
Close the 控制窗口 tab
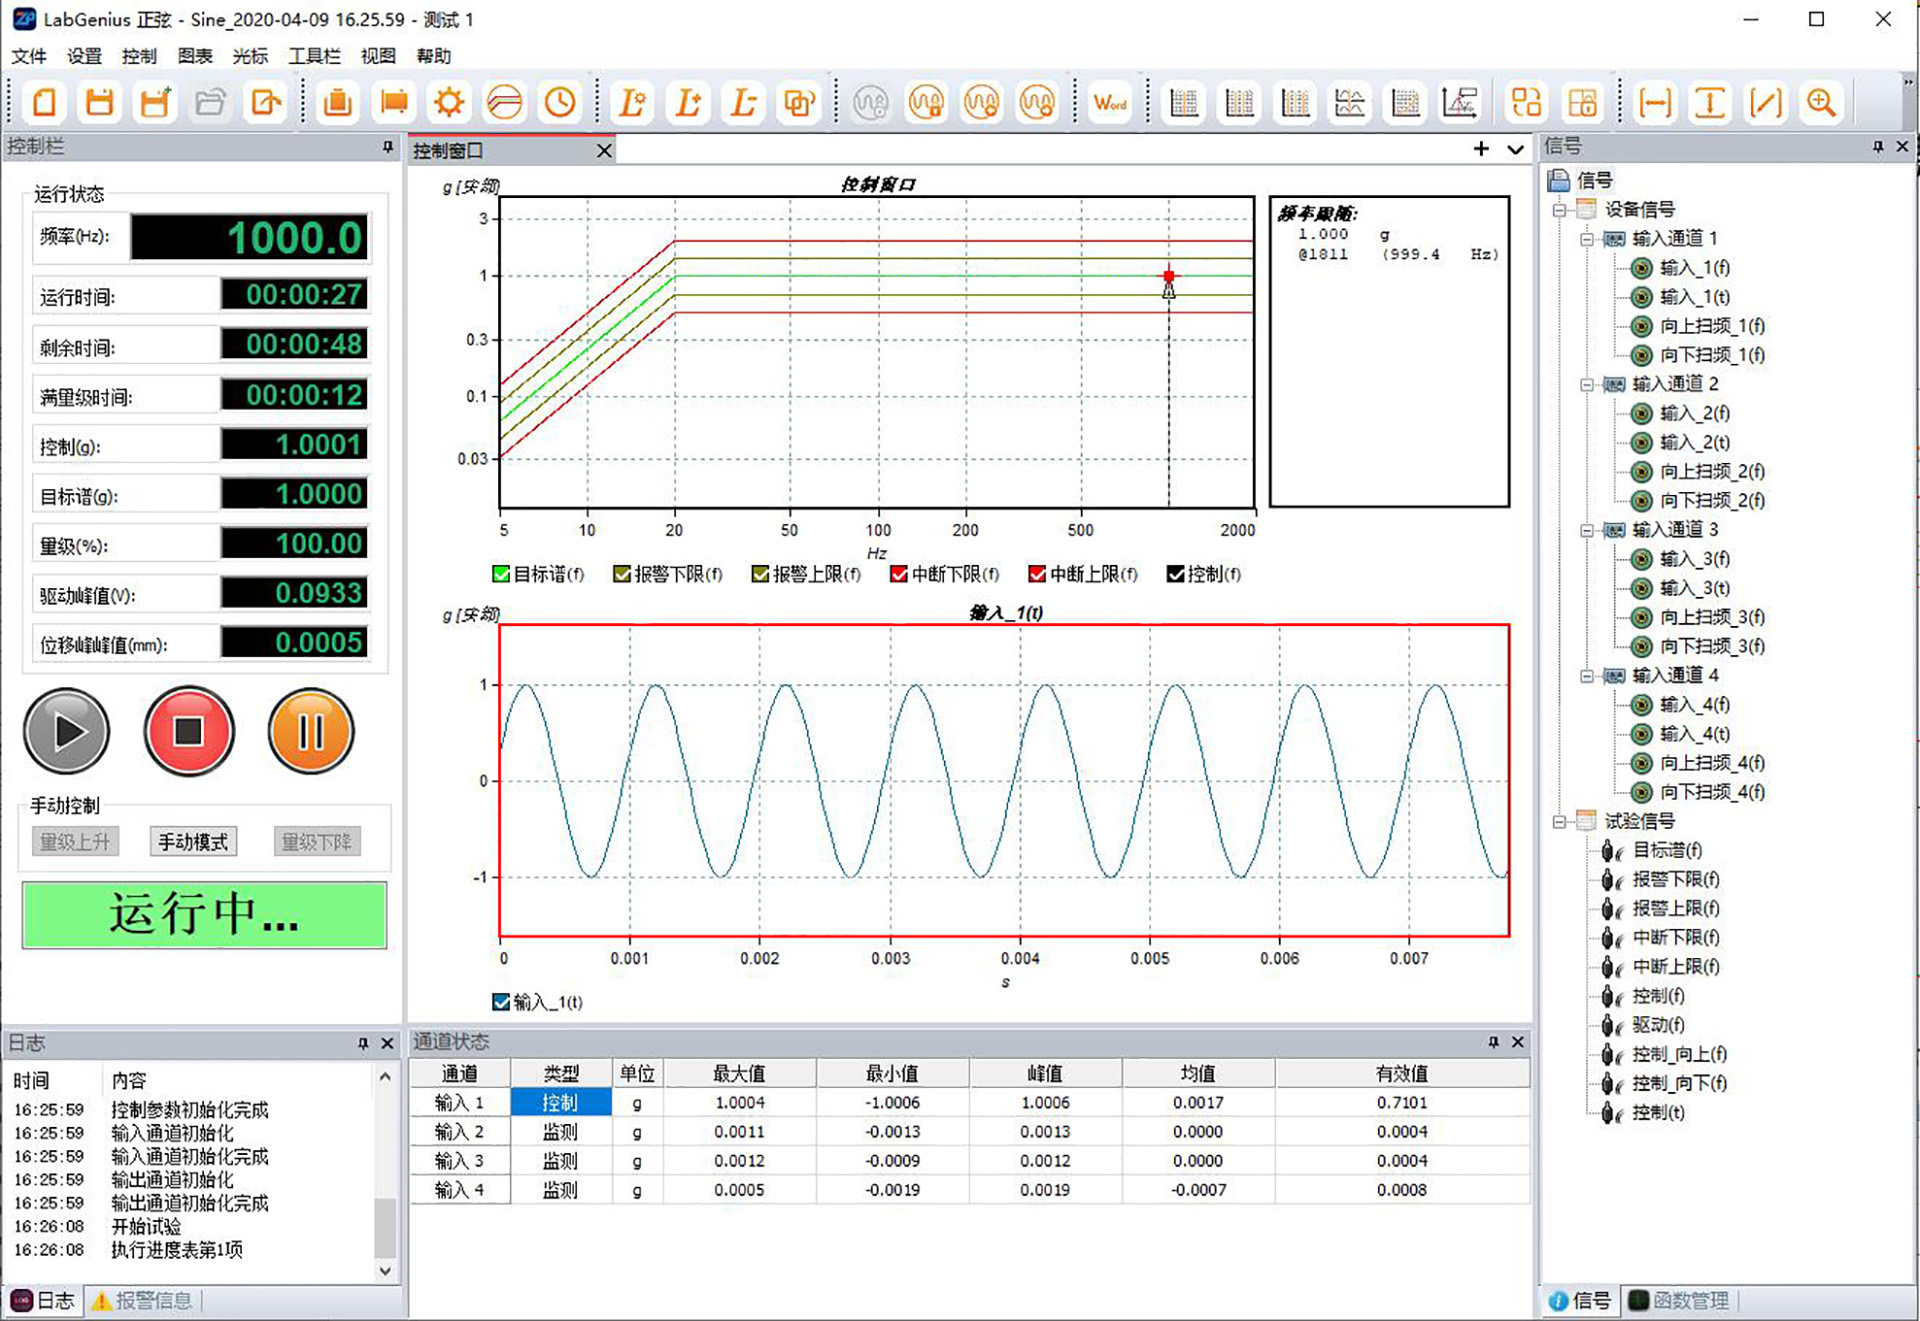(604, 151)
